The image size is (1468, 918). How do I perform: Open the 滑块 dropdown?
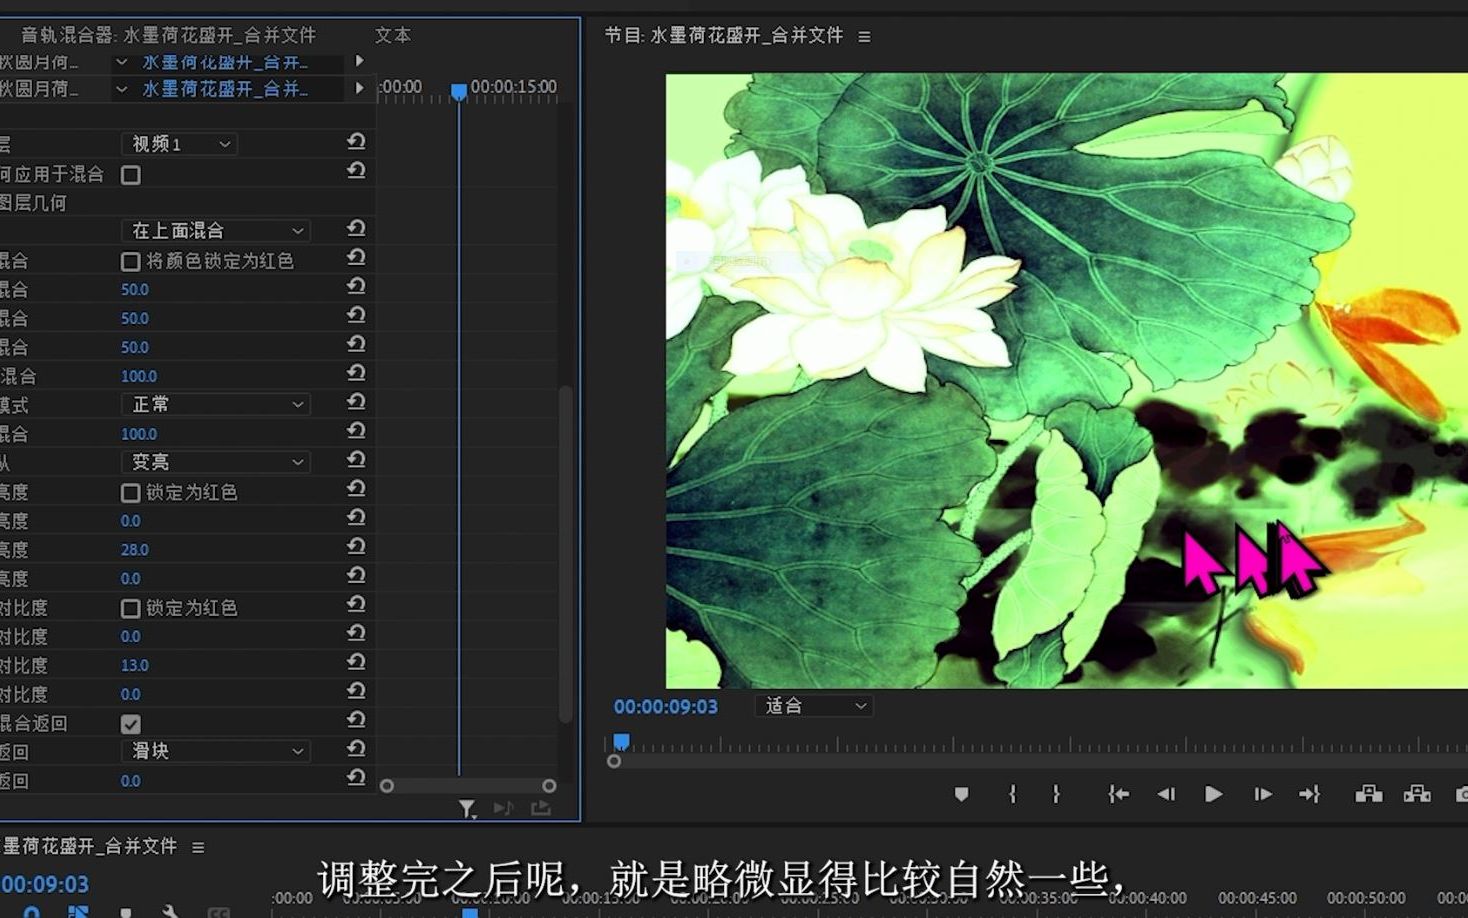pos(216,751)
